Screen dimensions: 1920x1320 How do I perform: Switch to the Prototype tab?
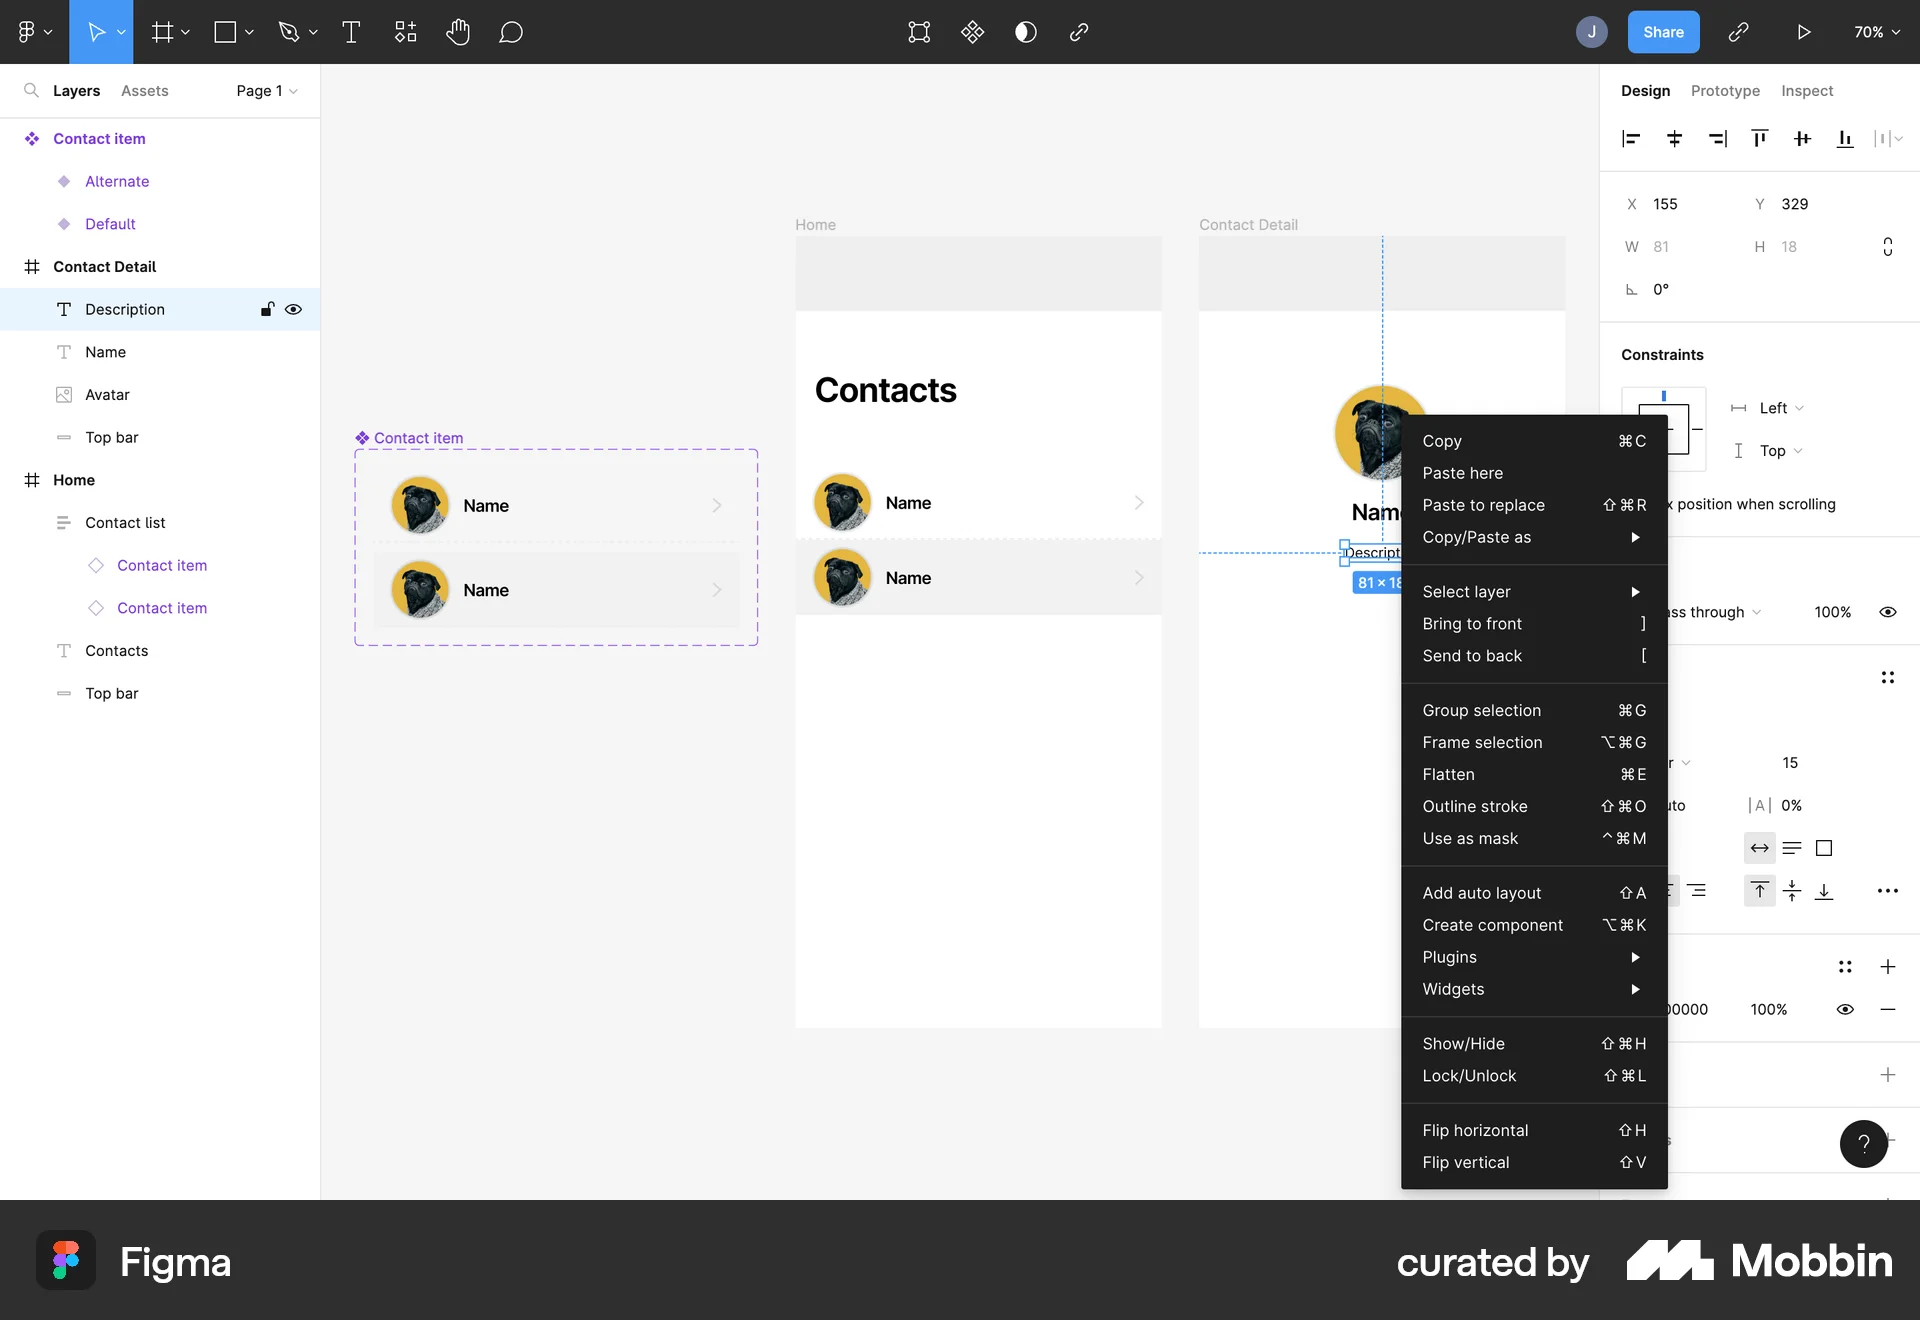1724,90
